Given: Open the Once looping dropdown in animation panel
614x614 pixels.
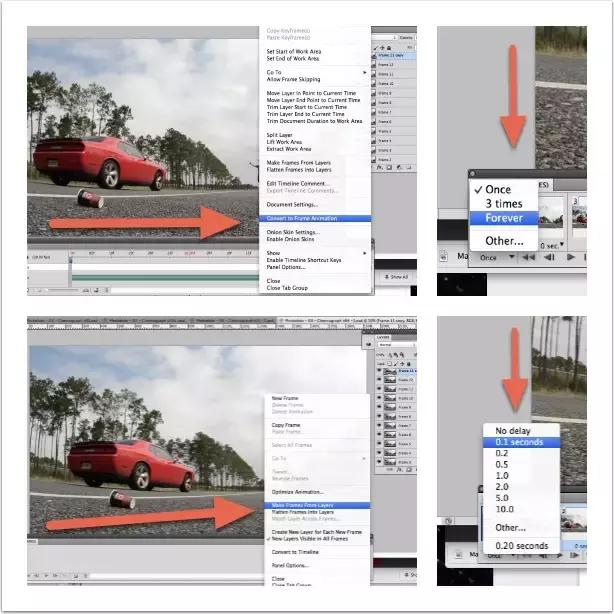Looking at the screenshot, I should coord(495,257).
